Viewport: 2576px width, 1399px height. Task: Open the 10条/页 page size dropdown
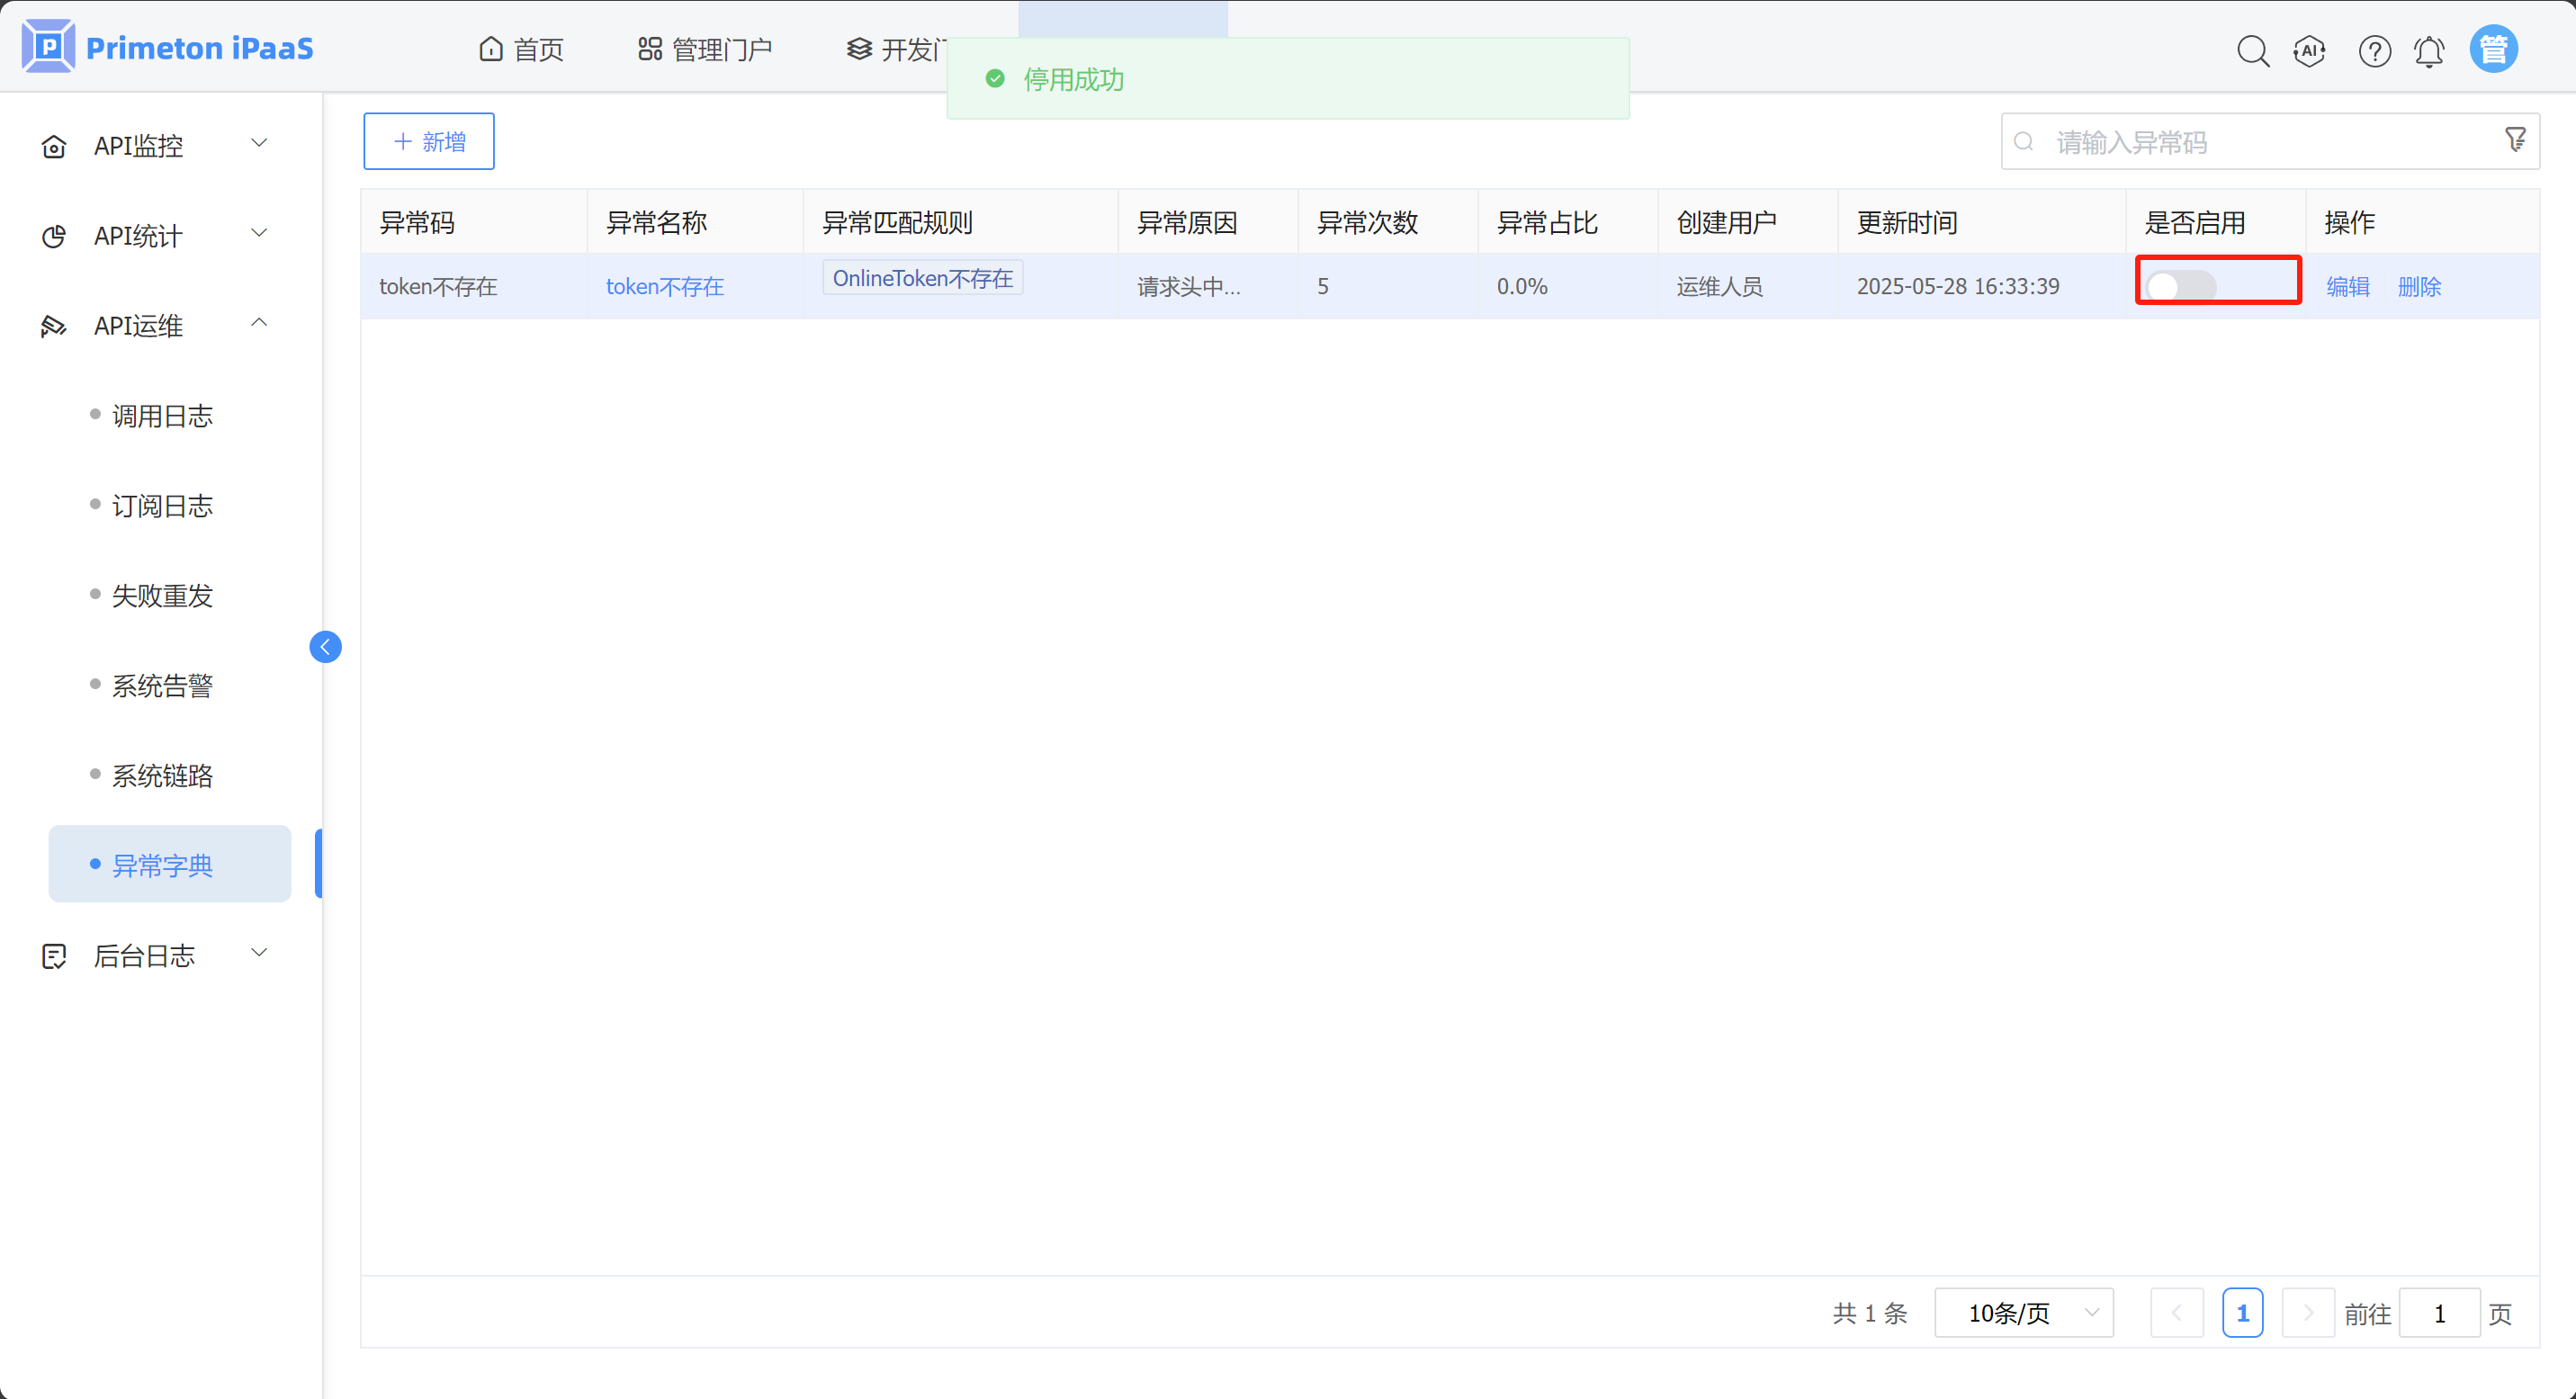pyautogui.click(x=2023, y=1312)
